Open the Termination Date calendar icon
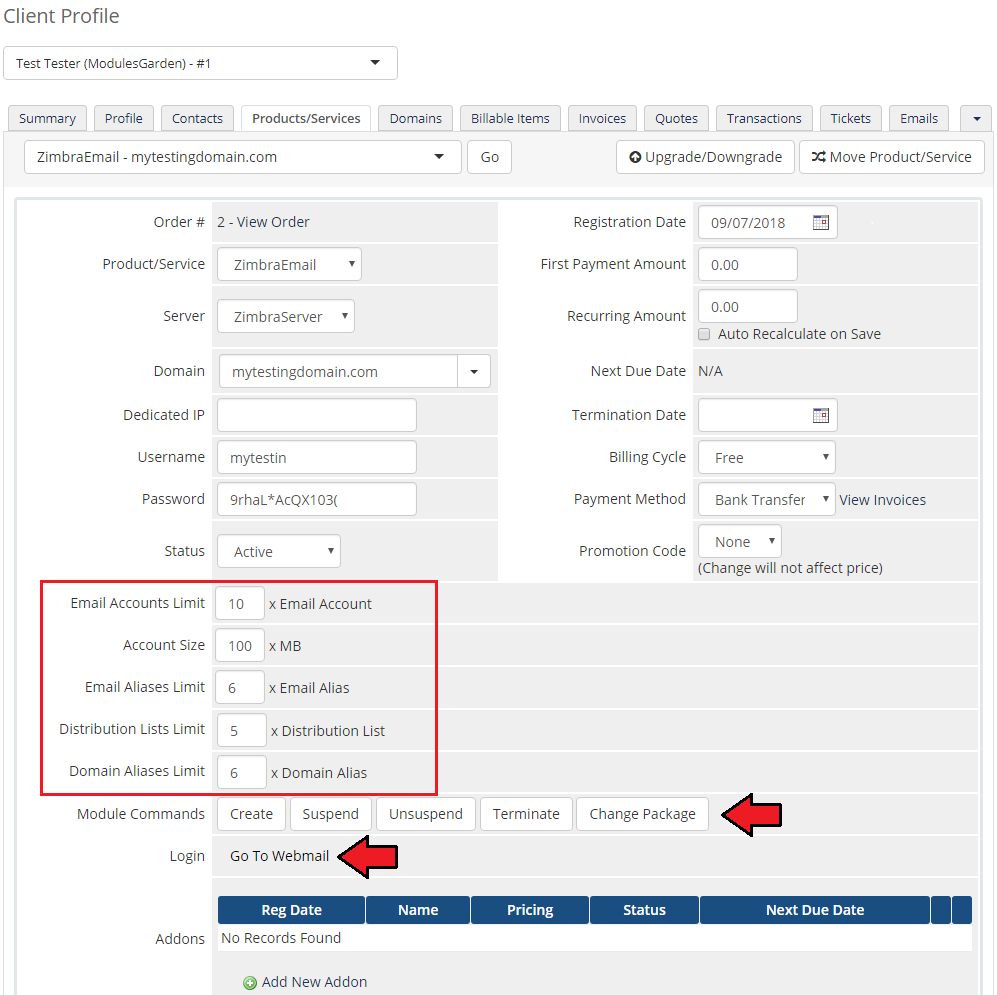997x995 pixels. [821, 415]
